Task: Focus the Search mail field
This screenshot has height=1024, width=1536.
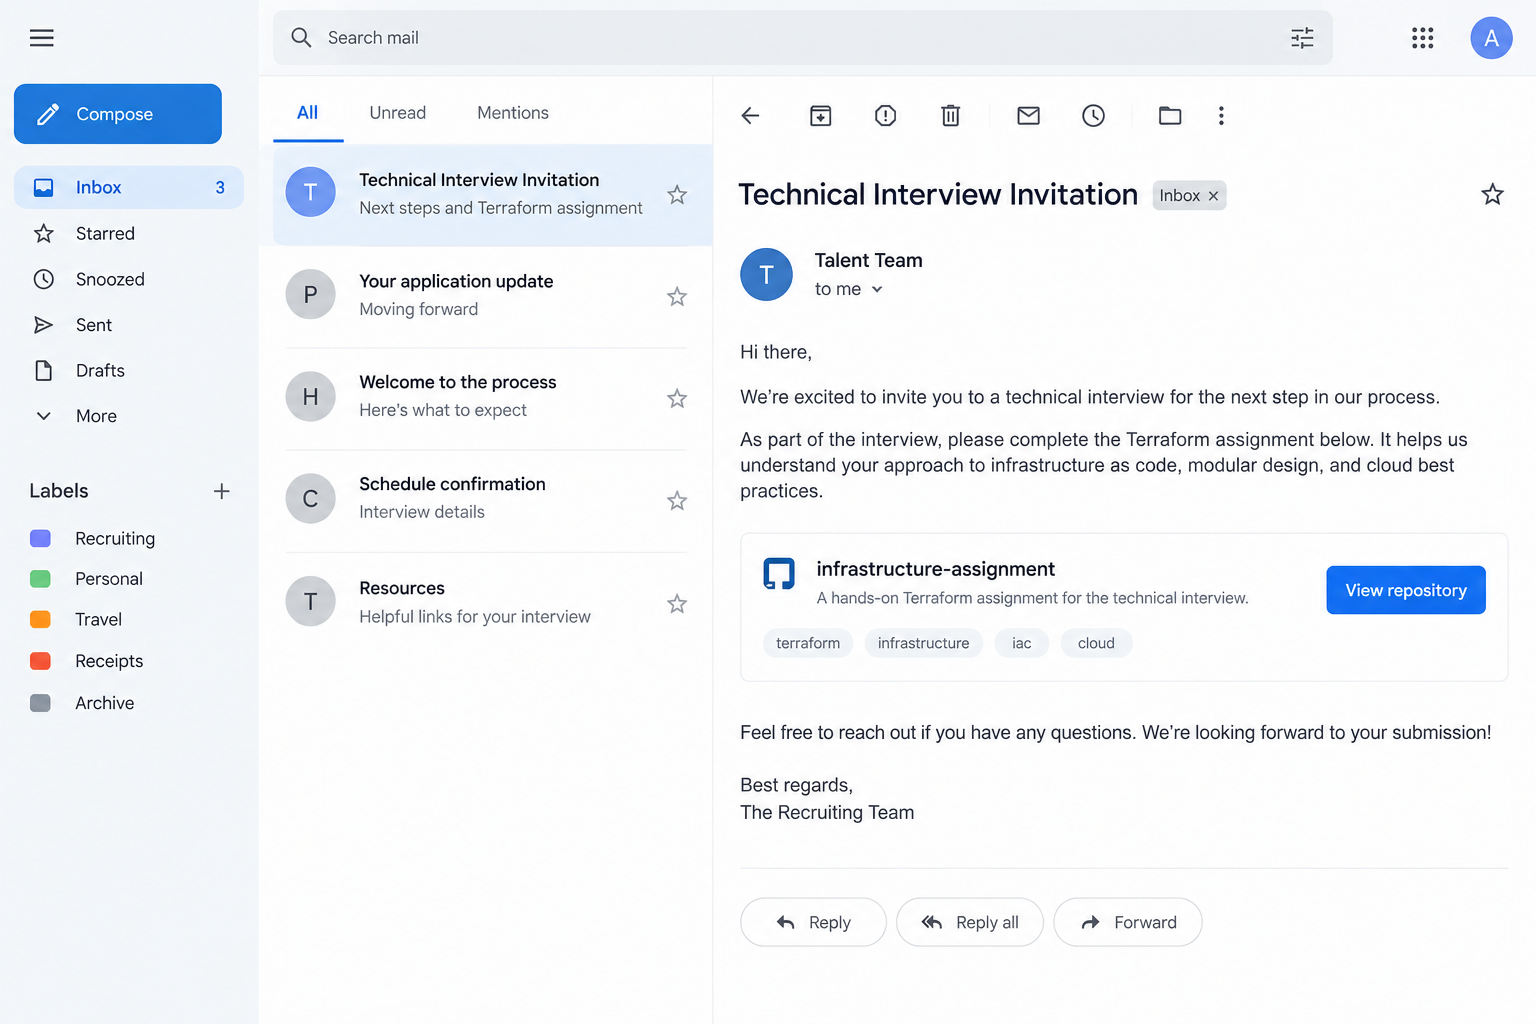Action: (803, 38)
